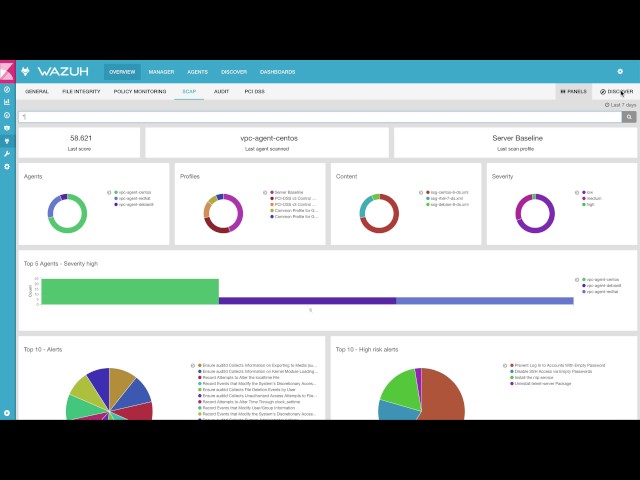Toggle vpc-agent-redhat in the Agents legend

pos(132,198)
